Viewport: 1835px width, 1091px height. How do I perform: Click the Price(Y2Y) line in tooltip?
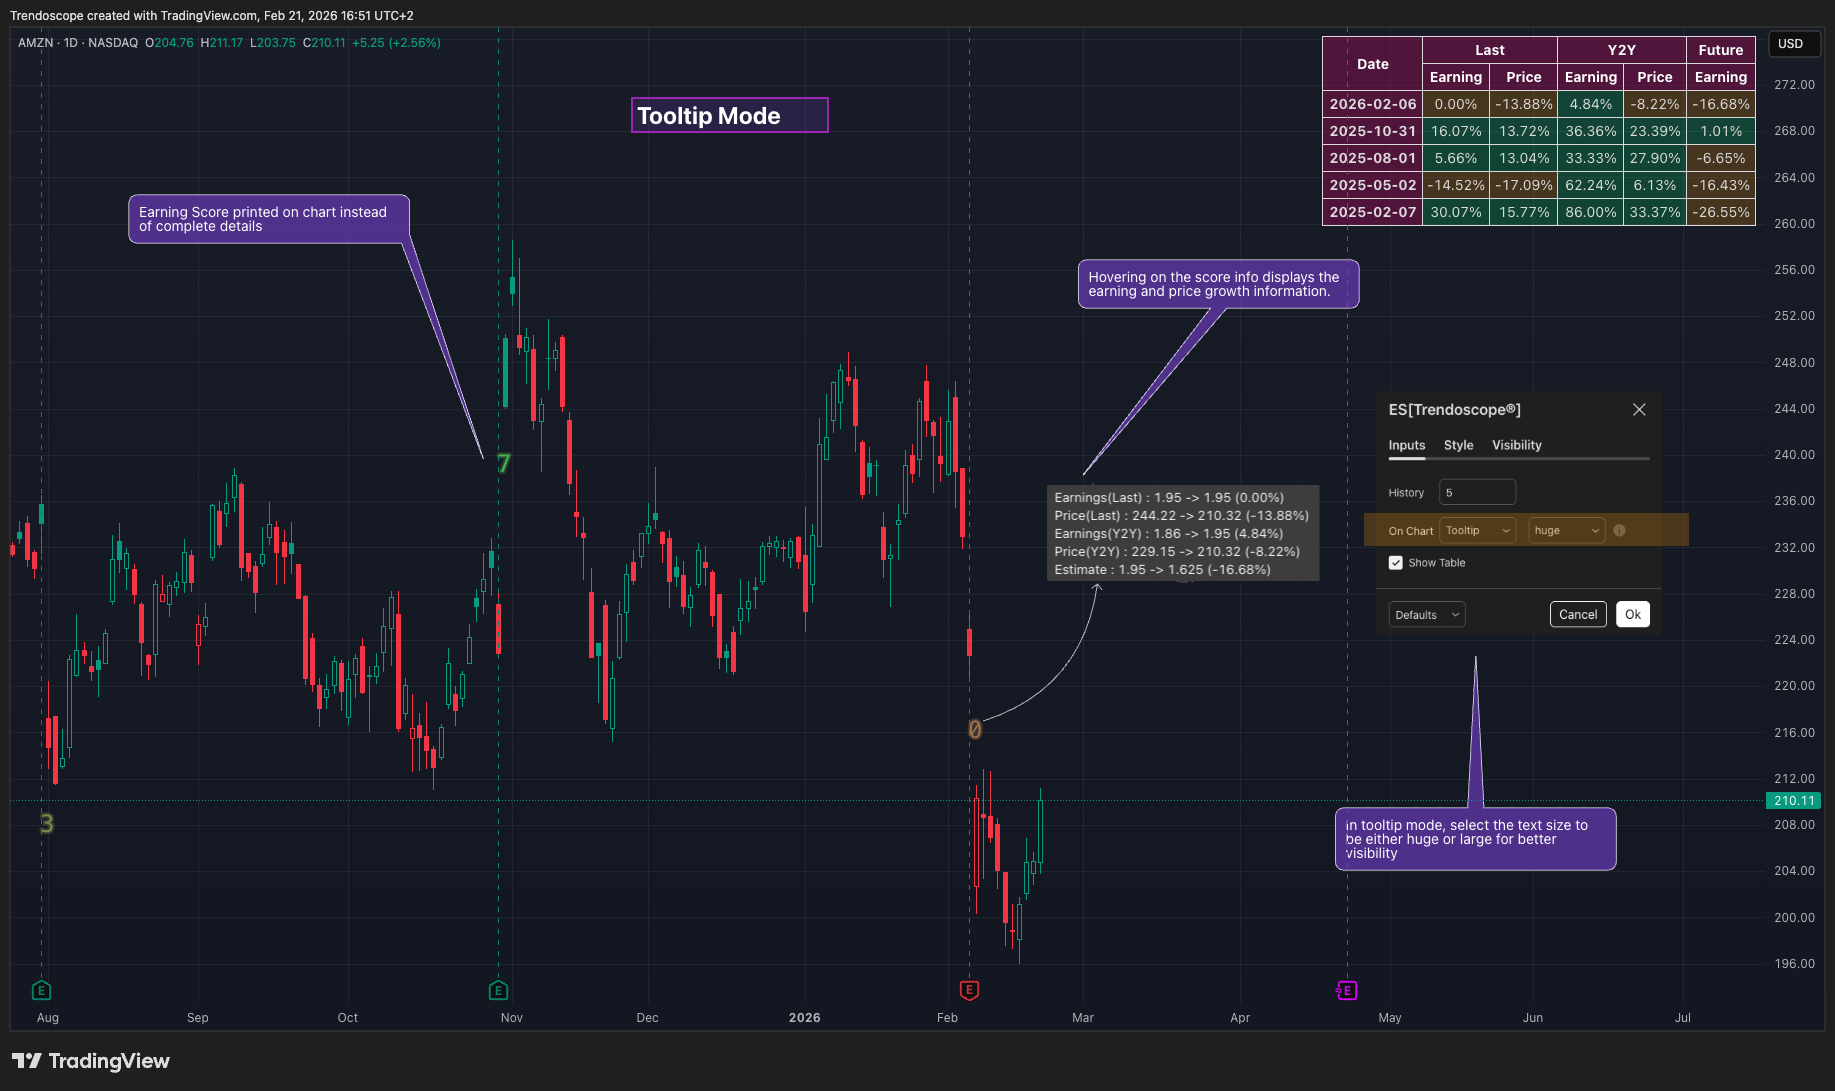tap(1177, 552)
